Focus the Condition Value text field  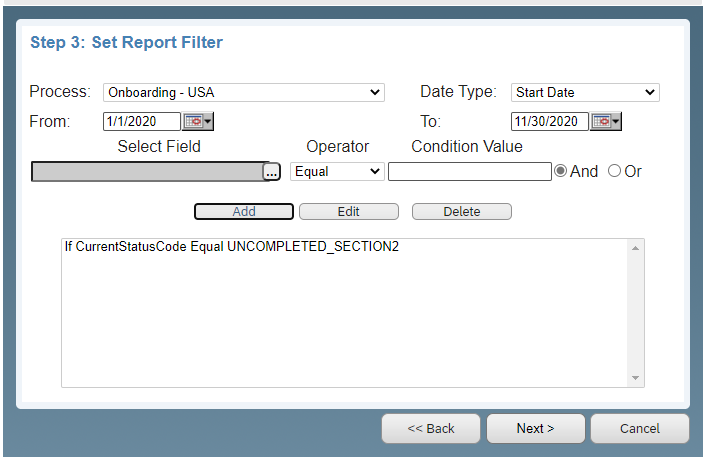click(470, 172)
